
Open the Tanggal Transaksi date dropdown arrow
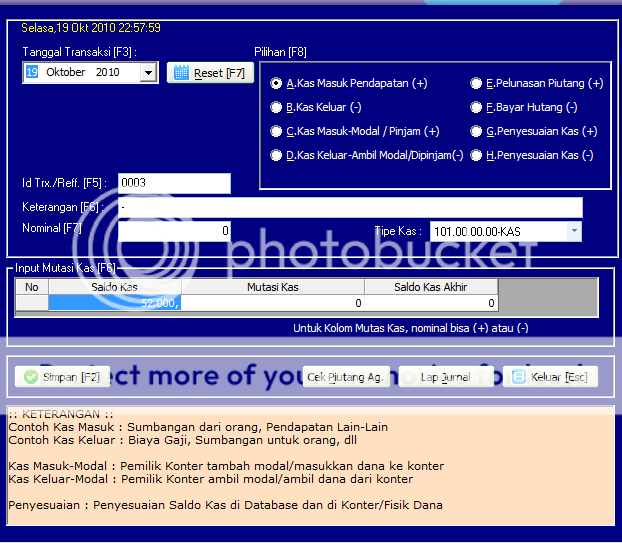148,73
